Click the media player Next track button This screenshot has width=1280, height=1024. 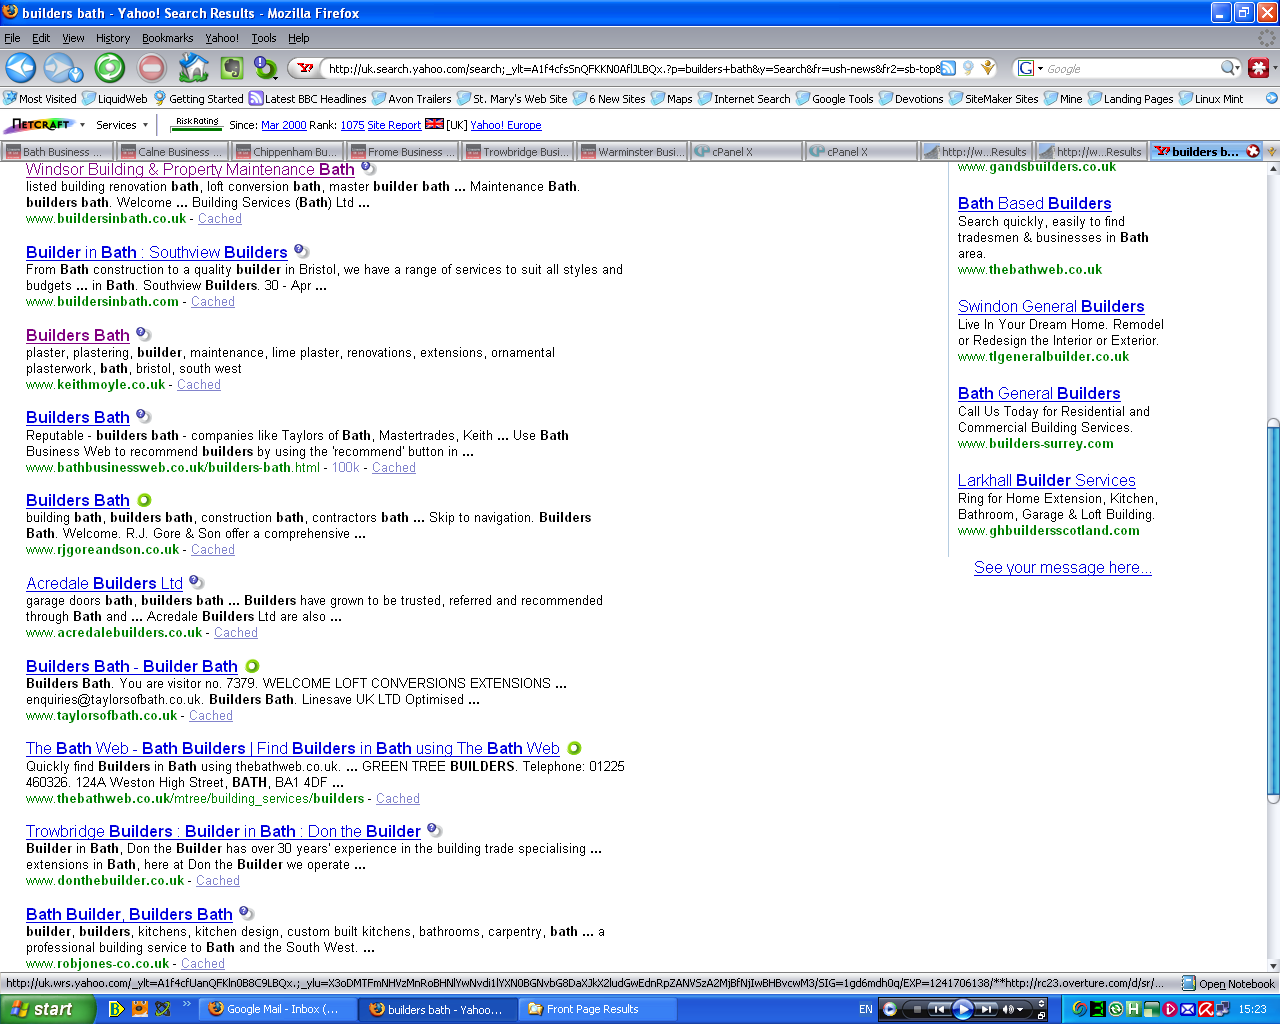(986, 1009)
